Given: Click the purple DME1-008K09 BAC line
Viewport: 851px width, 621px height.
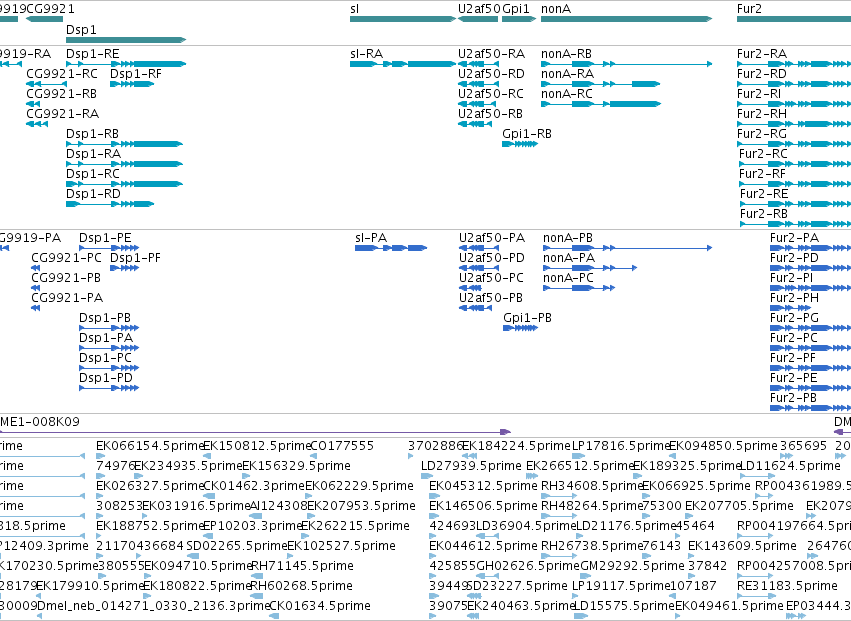Looking at the screenshot, I should (255, 432).
